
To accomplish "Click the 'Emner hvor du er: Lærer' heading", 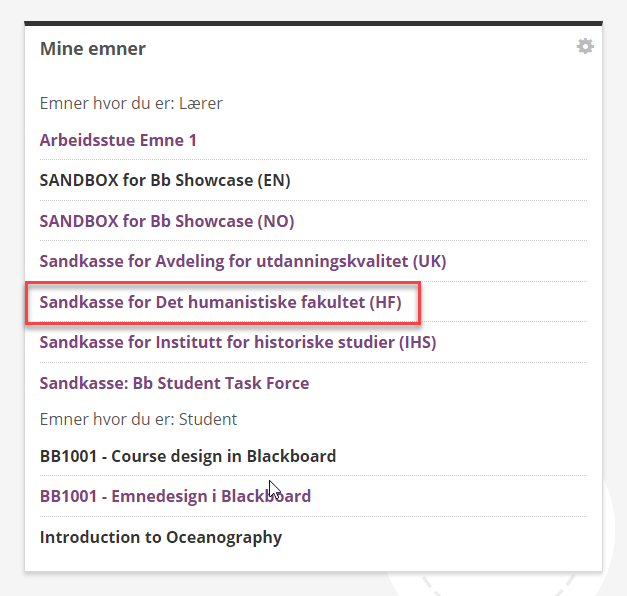I will click(131, 104).
